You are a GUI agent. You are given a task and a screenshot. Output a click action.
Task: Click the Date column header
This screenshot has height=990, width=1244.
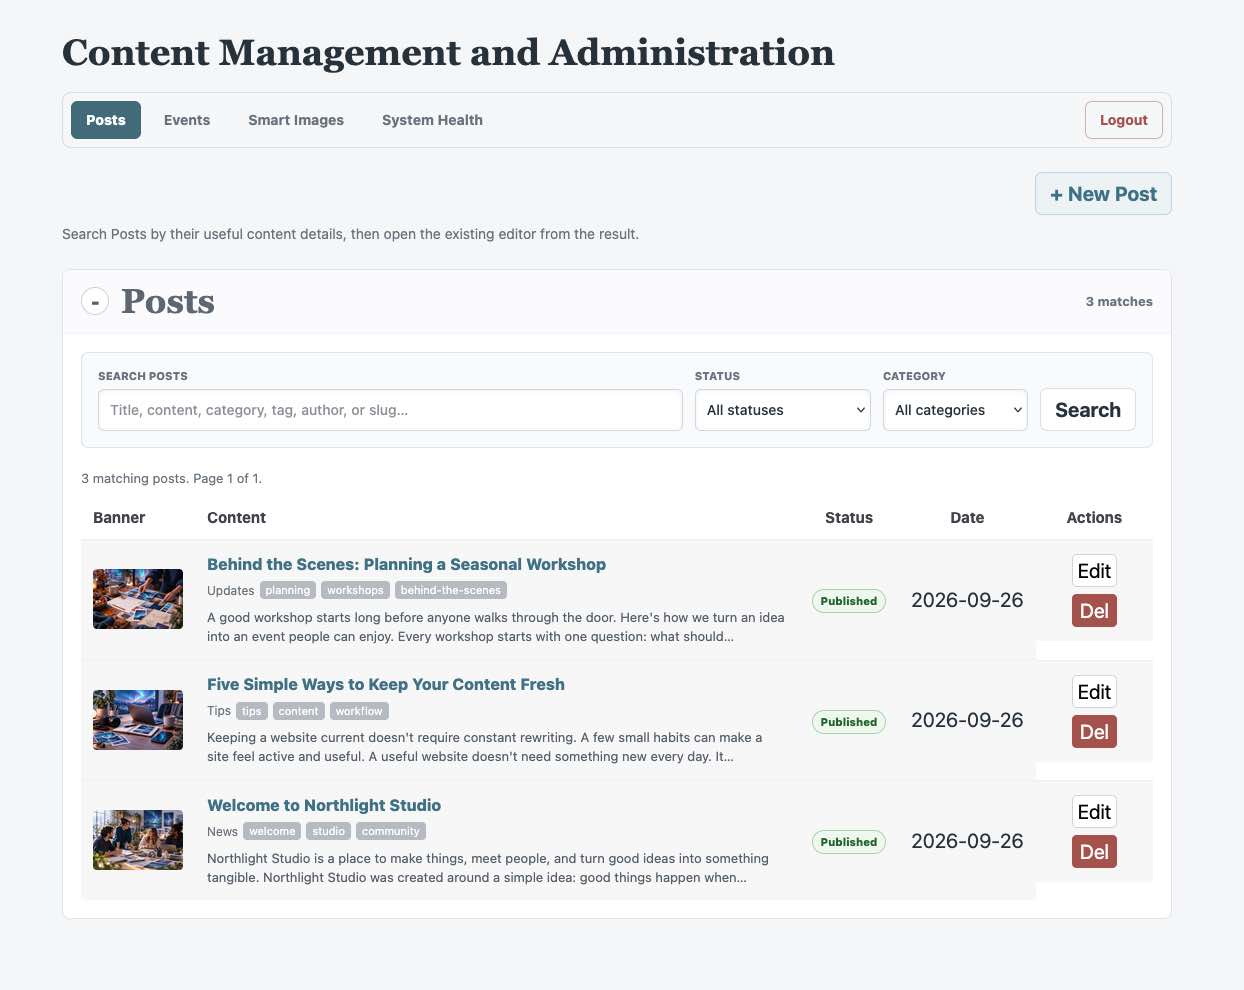967,518
